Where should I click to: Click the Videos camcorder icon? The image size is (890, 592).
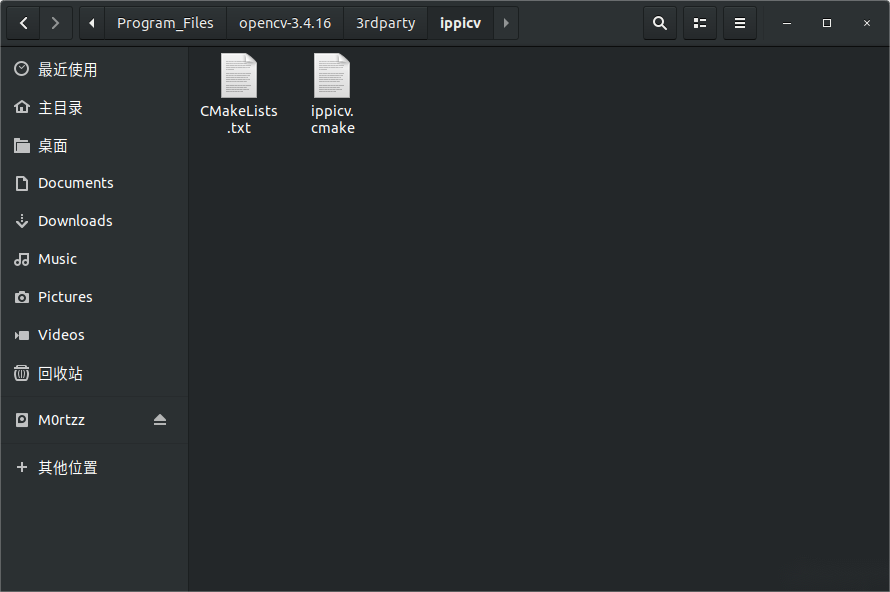(x=22, y=335)
